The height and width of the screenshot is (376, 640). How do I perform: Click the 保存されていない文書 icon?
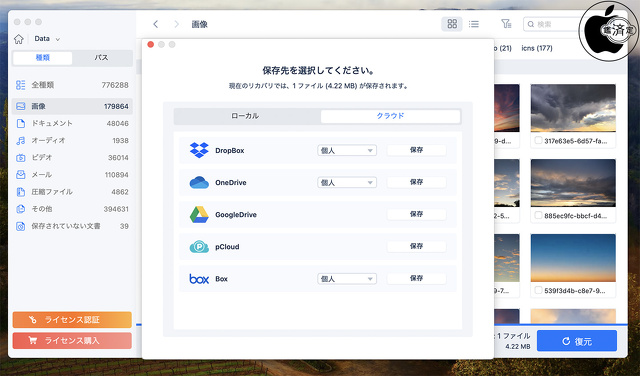(x=20, y=226)
